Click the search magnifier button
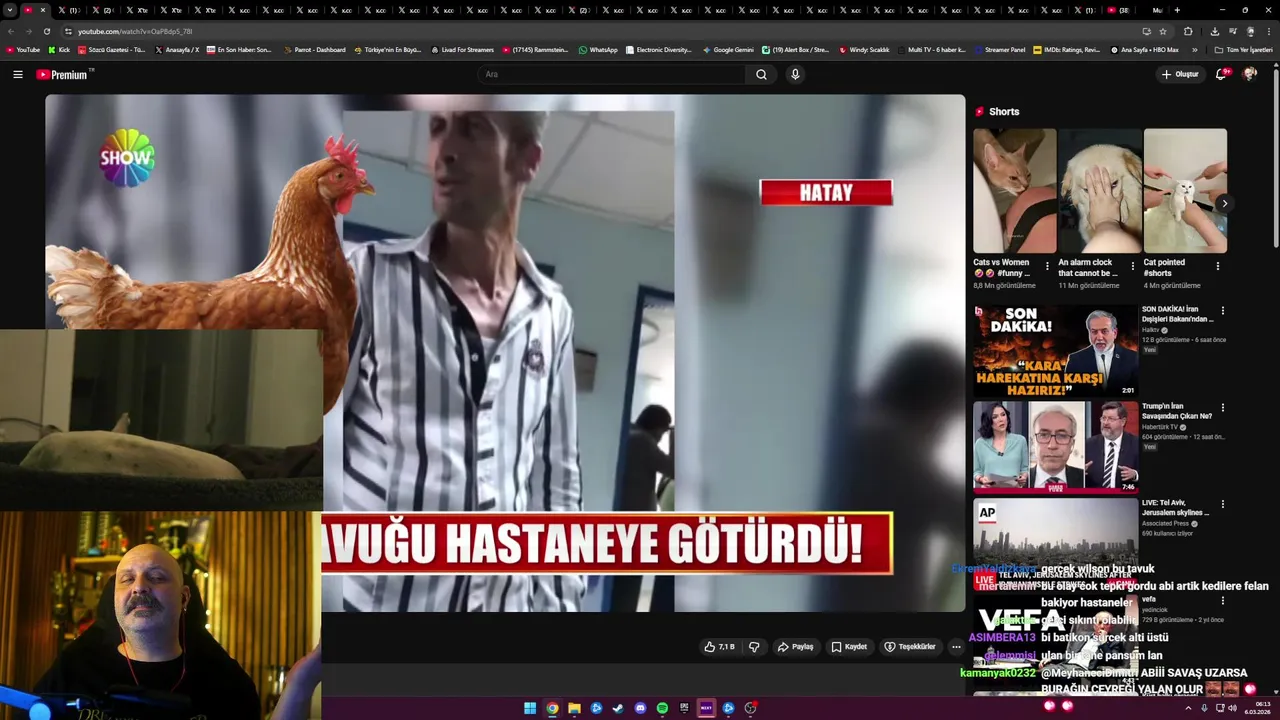The width and height of the screenshot is (1280, 720). [x=761, y=74]
